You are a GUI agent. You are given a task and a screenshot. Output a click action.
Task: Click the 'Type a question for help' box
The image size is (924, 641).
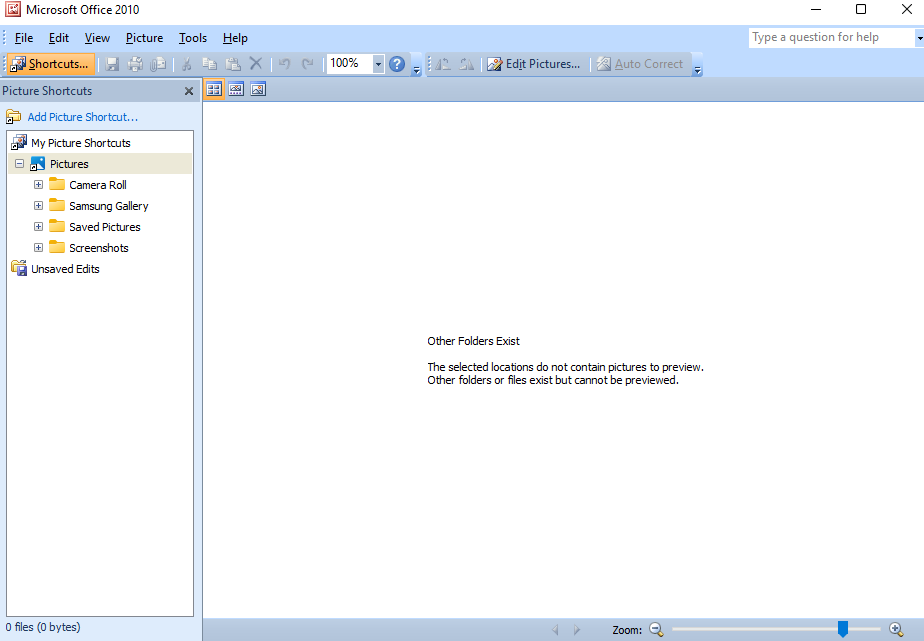tap(830, 37)
